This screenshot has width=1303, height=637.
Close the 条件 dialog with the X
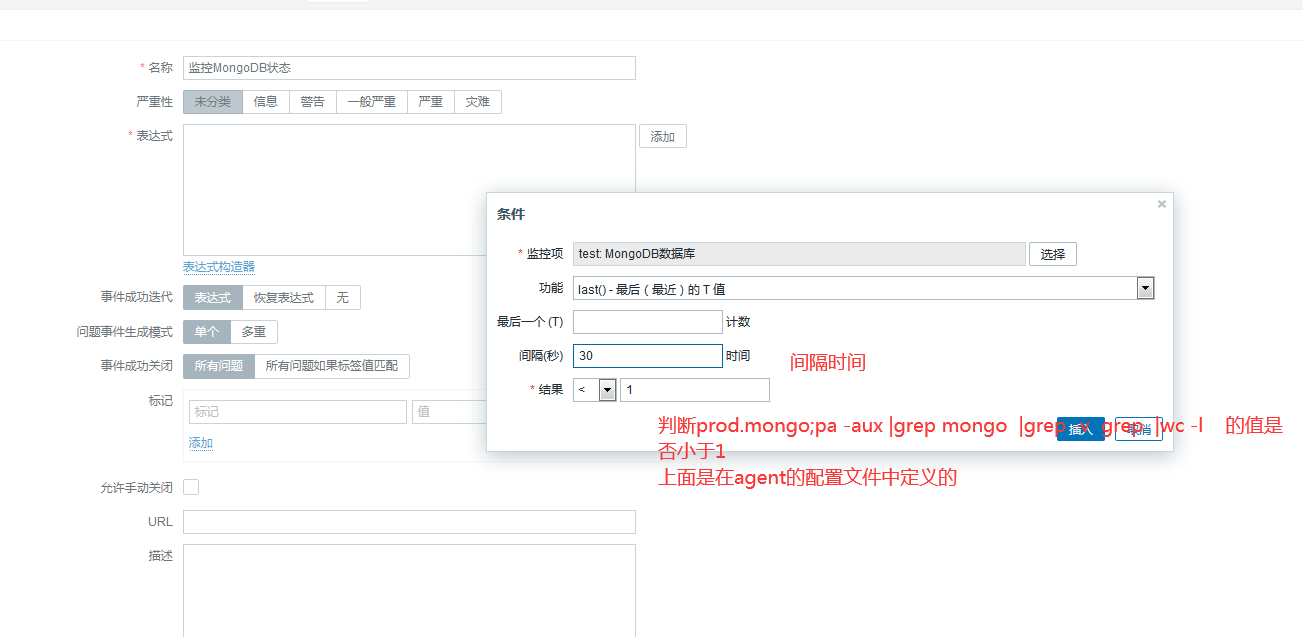click(1161, 204)
